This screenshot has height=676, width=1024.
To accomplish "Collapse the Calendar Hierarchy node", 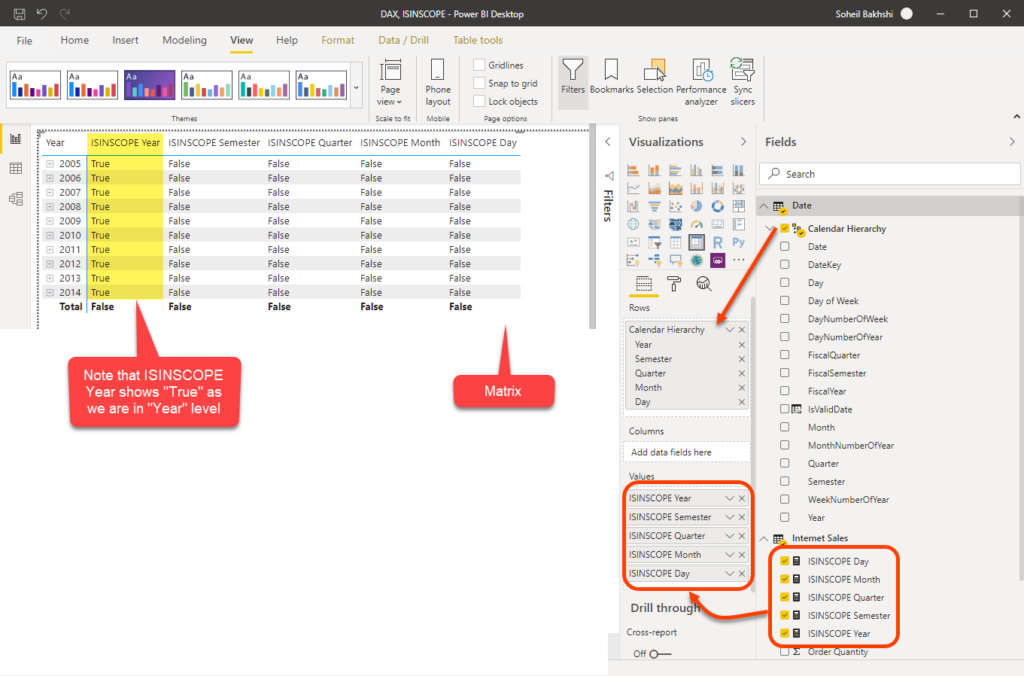I will pos(771,229).
